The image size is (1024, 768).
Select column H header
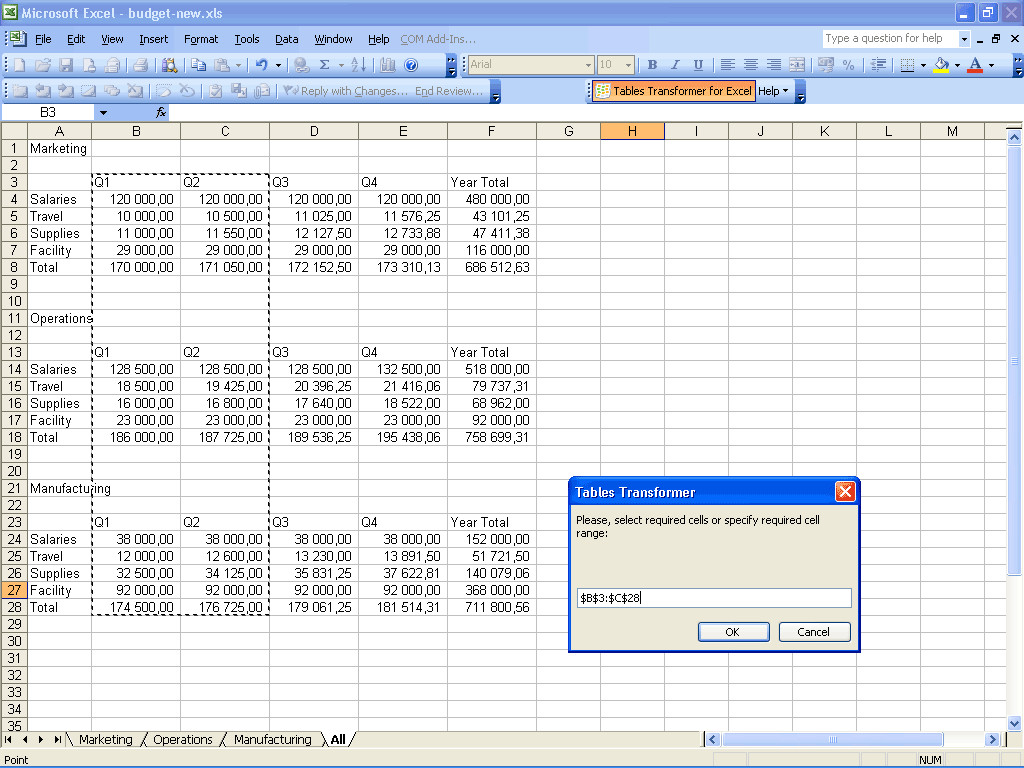coord(632,131)
